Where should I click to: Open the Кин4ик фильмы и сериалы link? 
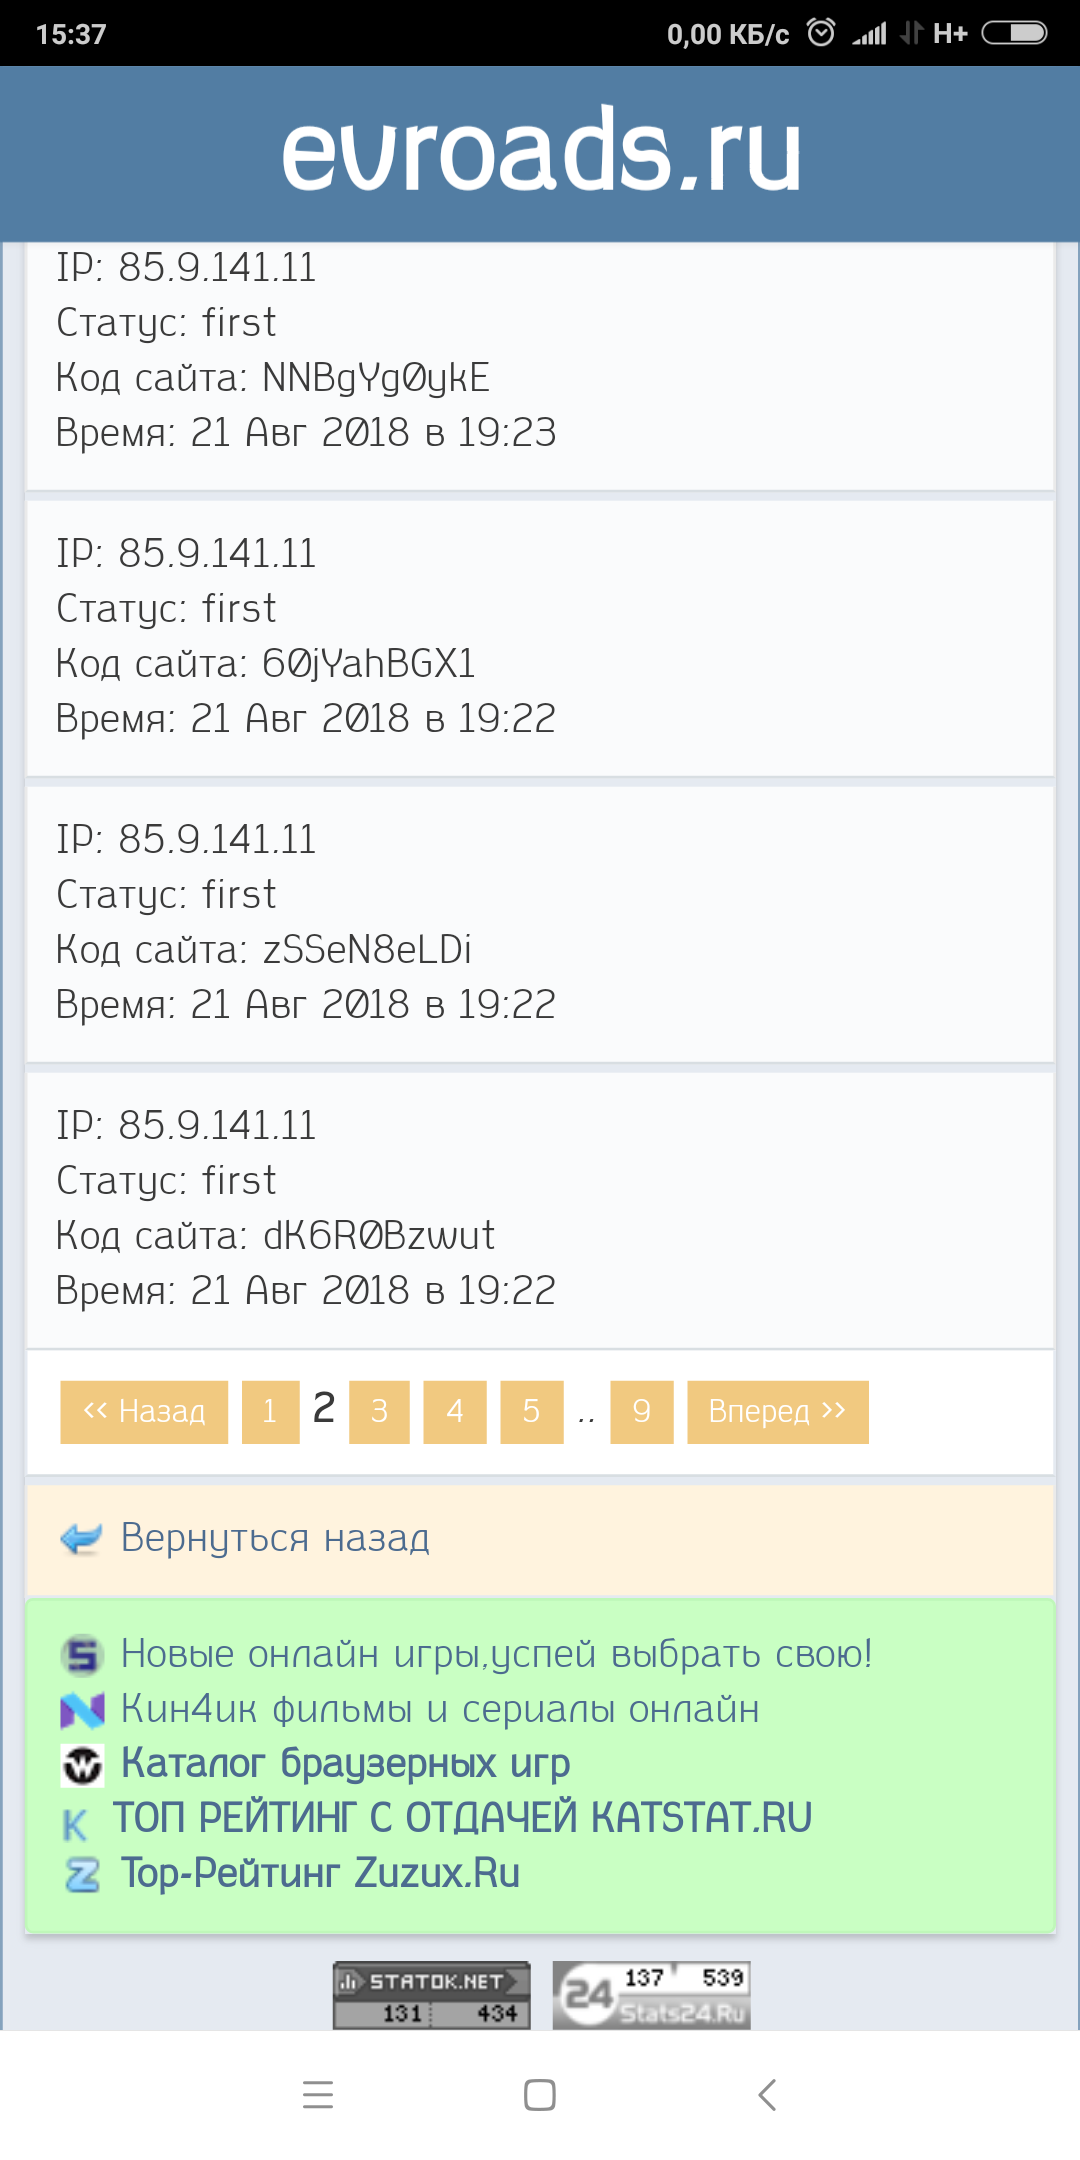pos(440,1710)
